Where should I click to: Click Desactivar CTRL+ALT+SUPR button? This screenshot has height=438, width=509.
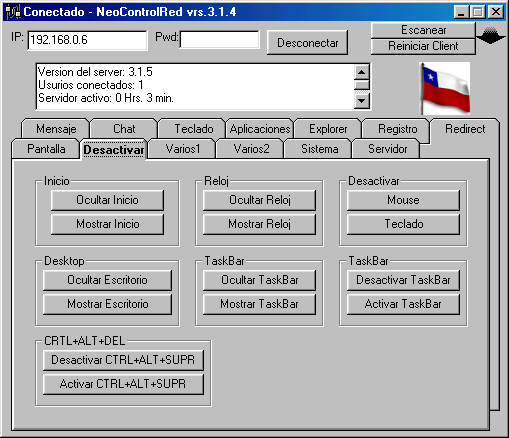click(123, 360)
